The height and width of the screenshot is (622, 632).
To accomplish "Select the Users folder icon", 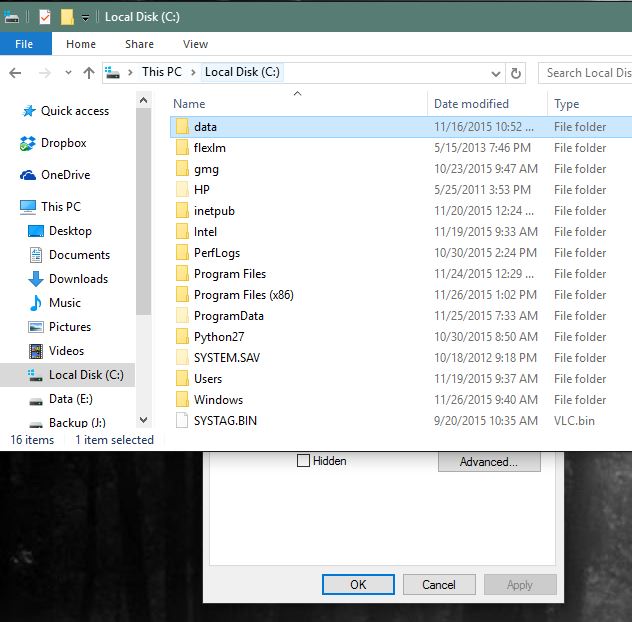I will point(182,378).
